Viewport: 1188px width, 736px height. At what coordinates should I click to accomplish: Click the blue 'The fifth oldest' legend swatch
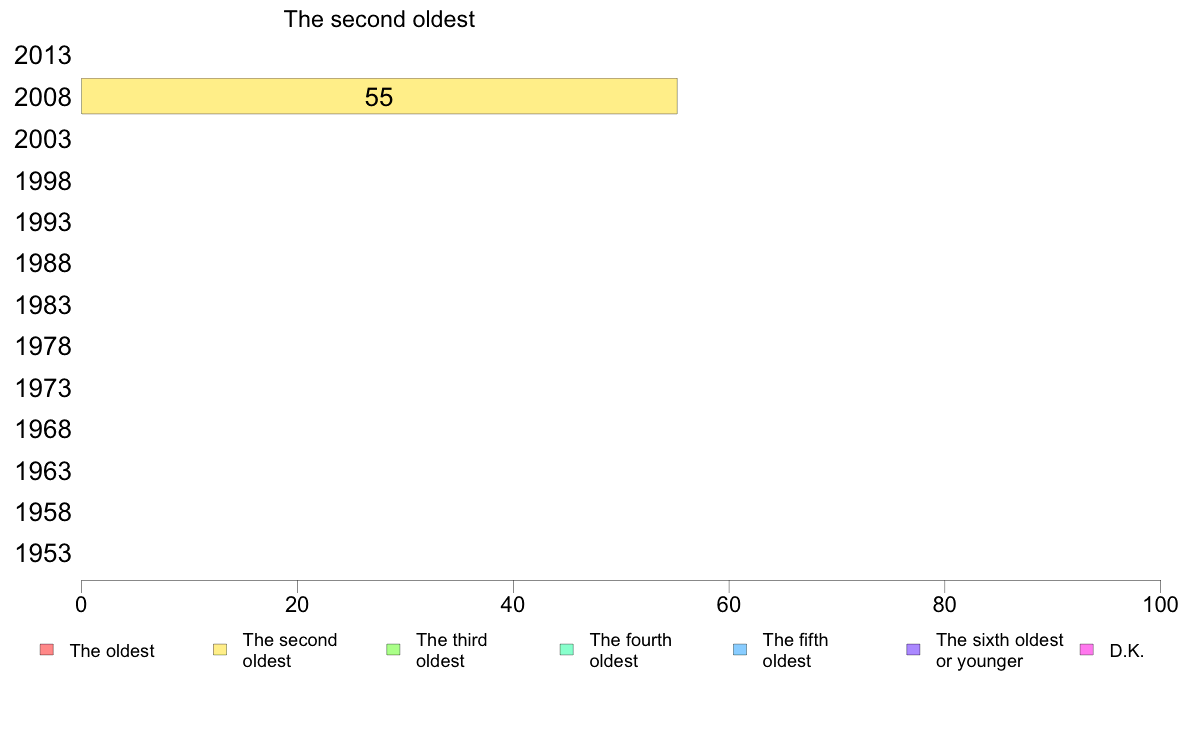click(740, 650)
